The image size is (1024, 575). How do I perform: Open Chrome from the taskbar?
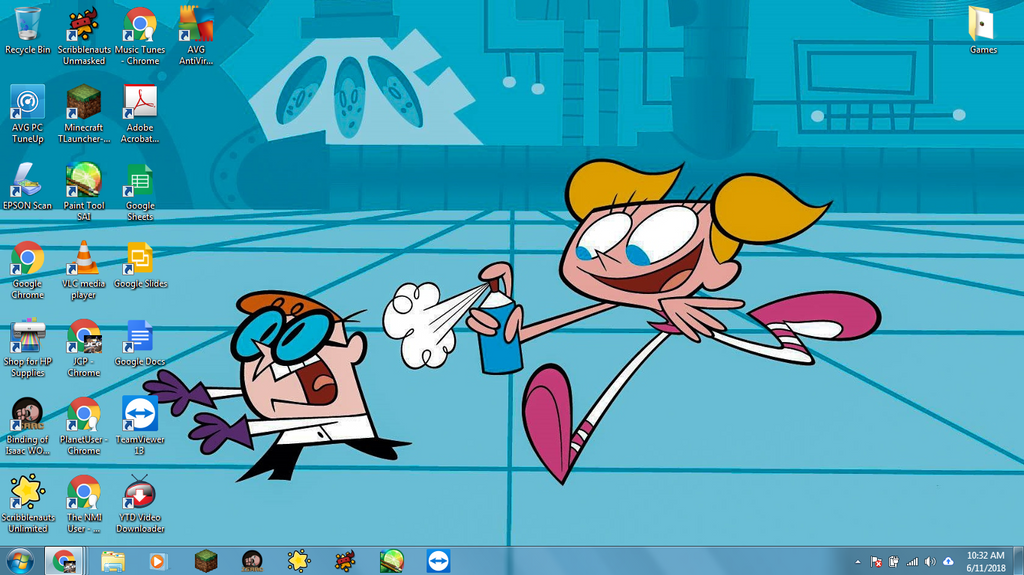click(64, 561)
